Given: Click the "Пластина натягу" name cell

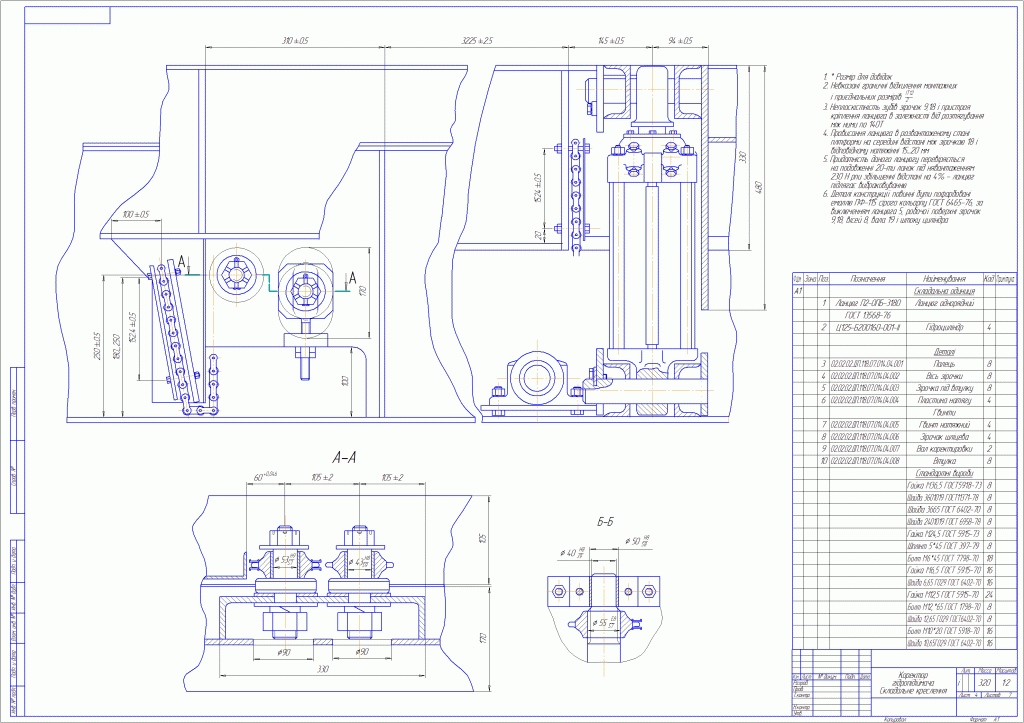Looking at the screenshot, I should [x=944, y=400].
